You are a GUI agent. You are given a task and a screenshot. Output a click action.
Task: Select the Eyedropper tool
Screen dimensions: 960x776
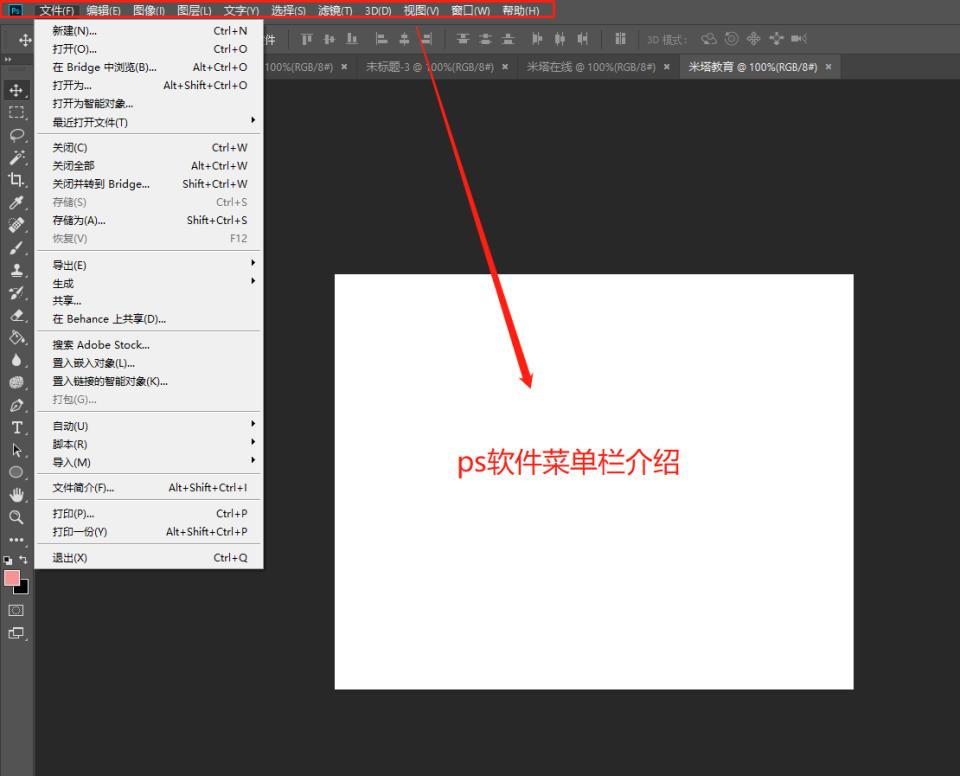point(17,202)
